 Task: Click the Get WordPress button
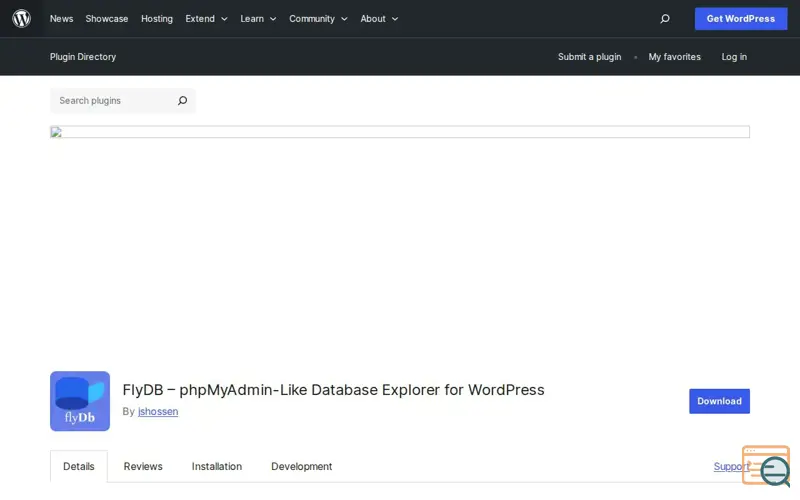(741, 19)
